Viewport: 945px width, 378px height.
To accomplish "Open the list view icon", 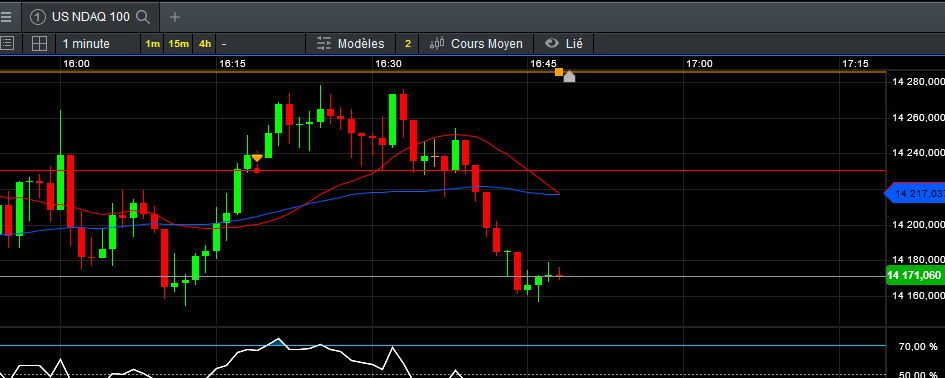I will [x=7, y=43].
